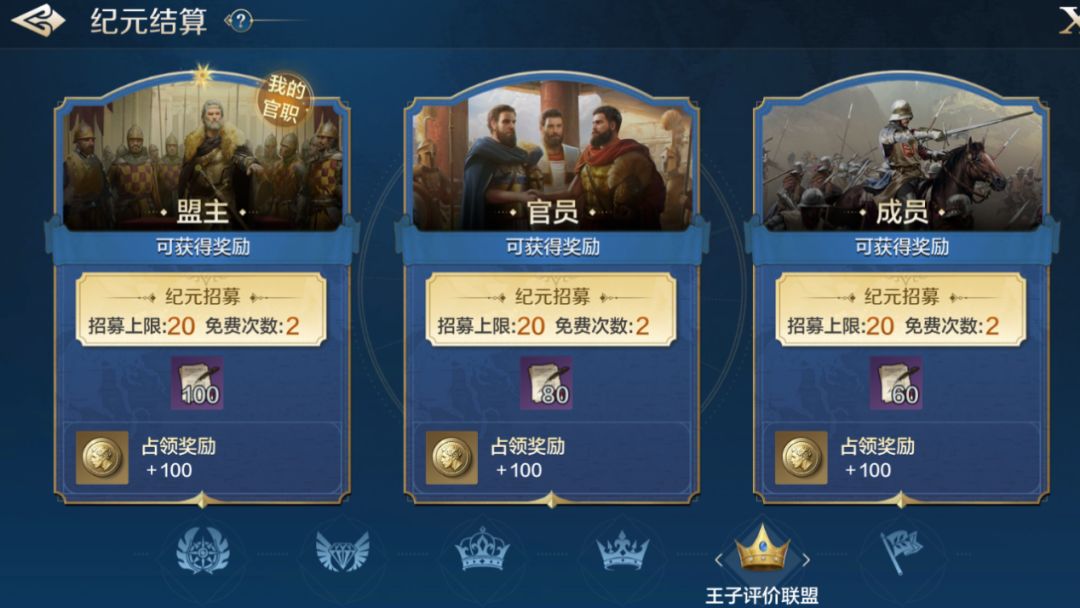The image size is (1080, 608).
Task: Open the 纪元结算 help question mark
Action: coord(240,21)
